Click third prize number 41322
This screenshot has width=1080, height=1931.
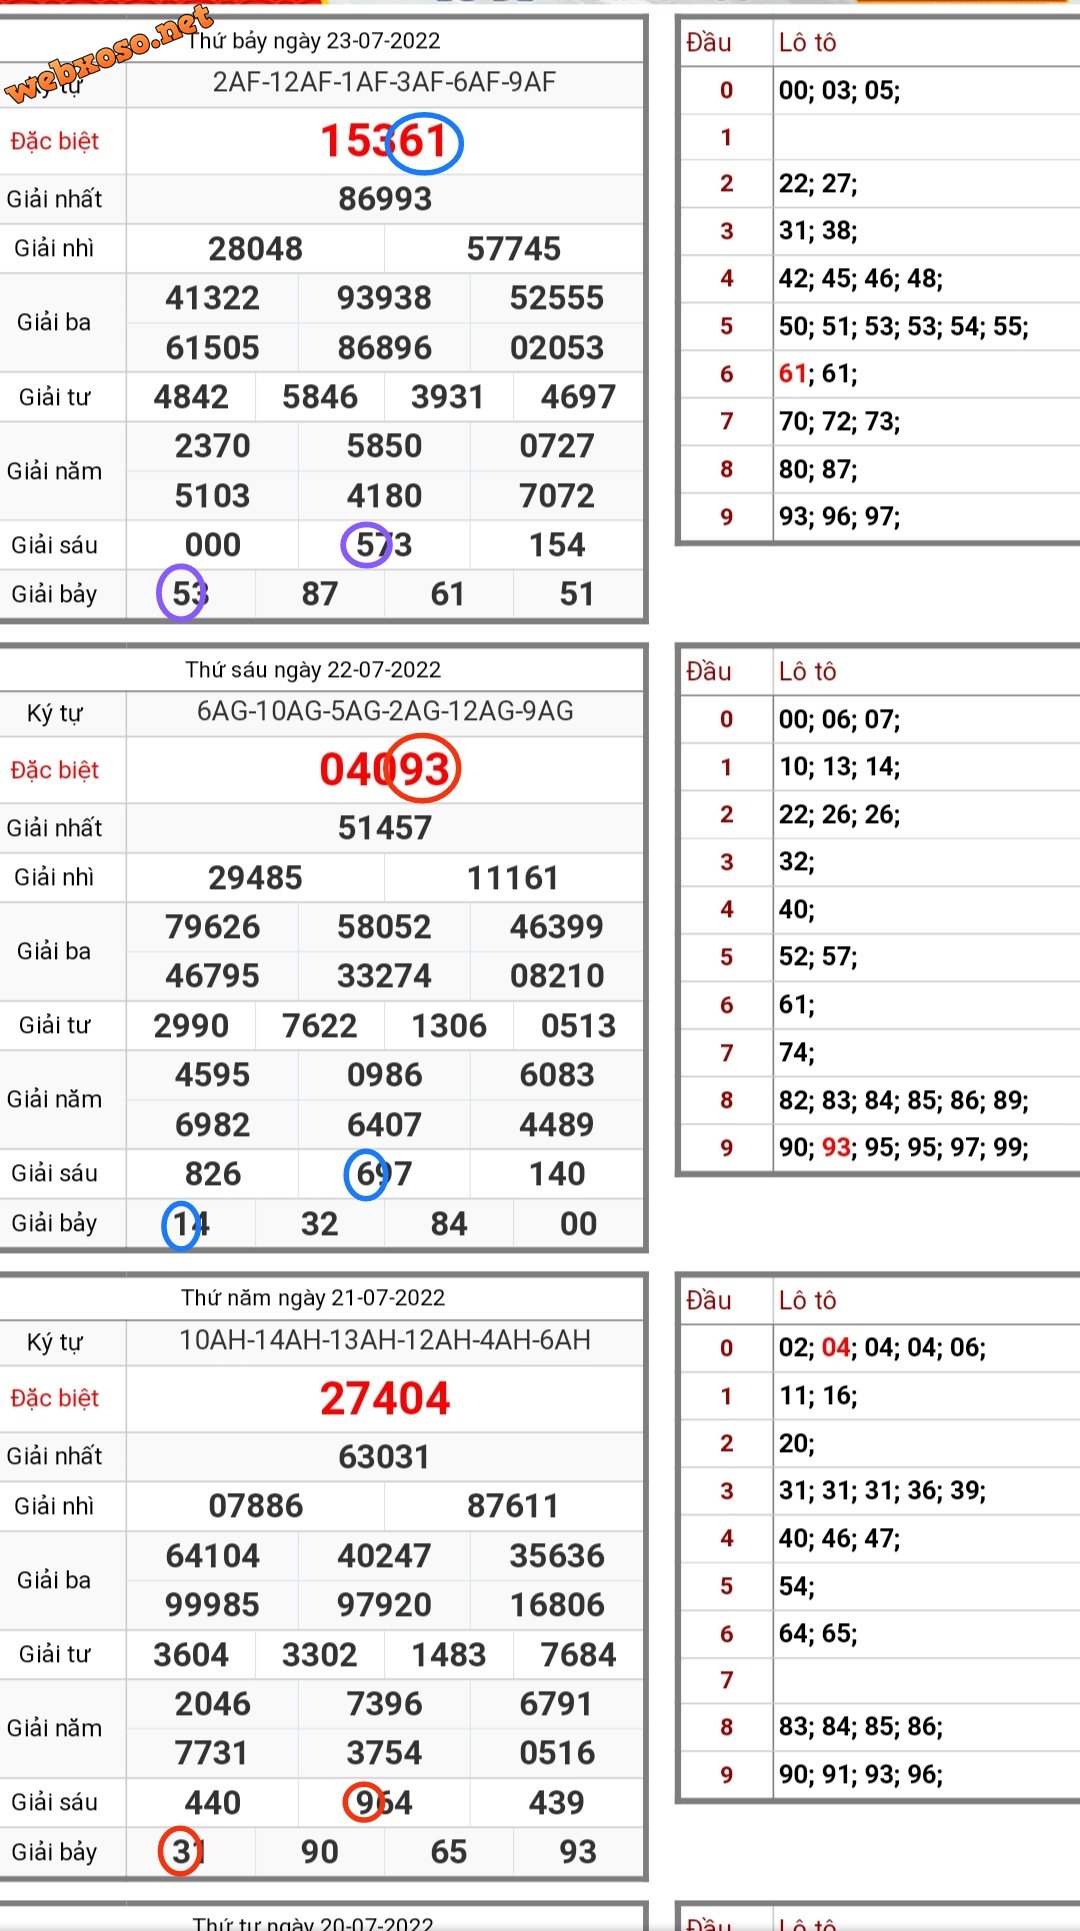212,298
